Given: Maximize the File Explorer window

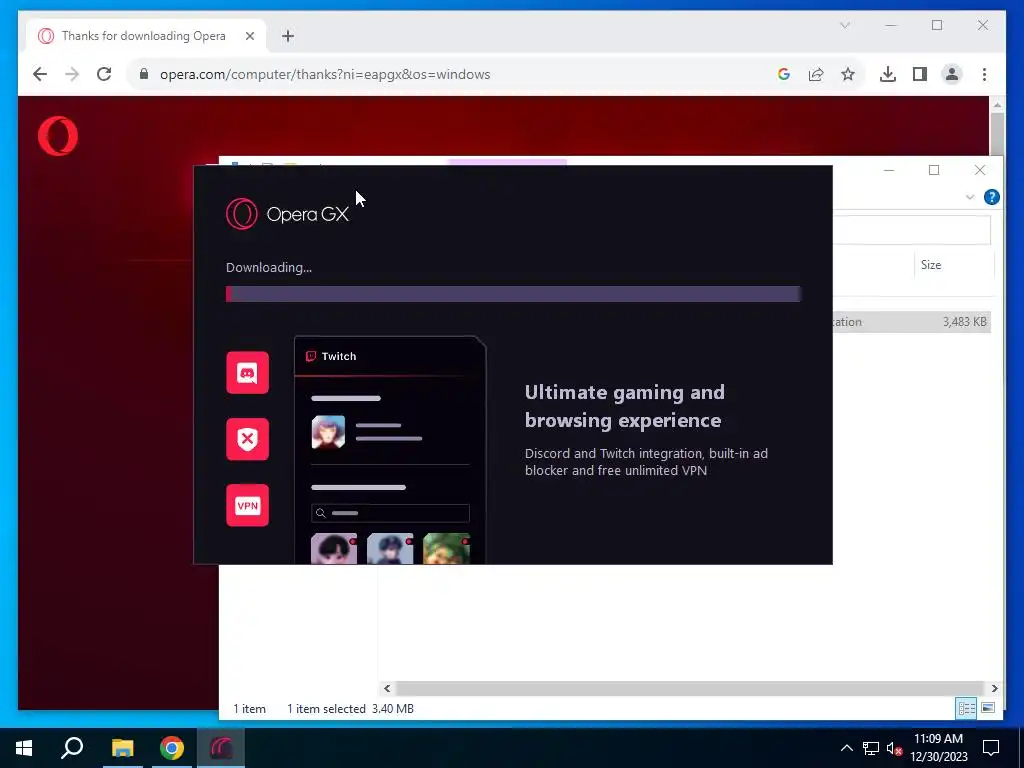Looking at the screenshot, I should [934, 170].
